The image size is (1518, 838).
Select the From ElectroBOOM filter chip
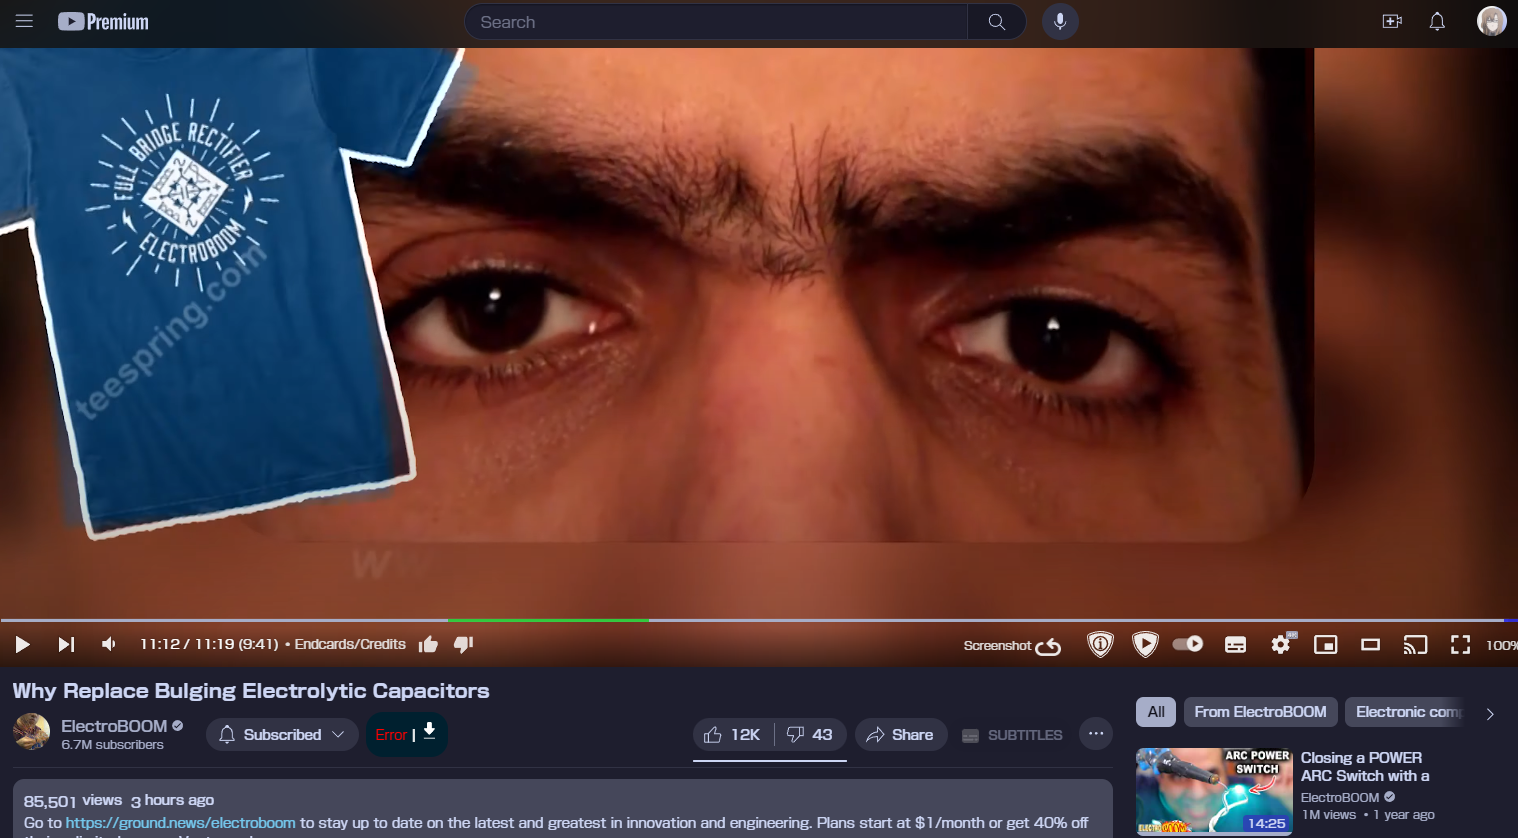[x=1260, y=711]
